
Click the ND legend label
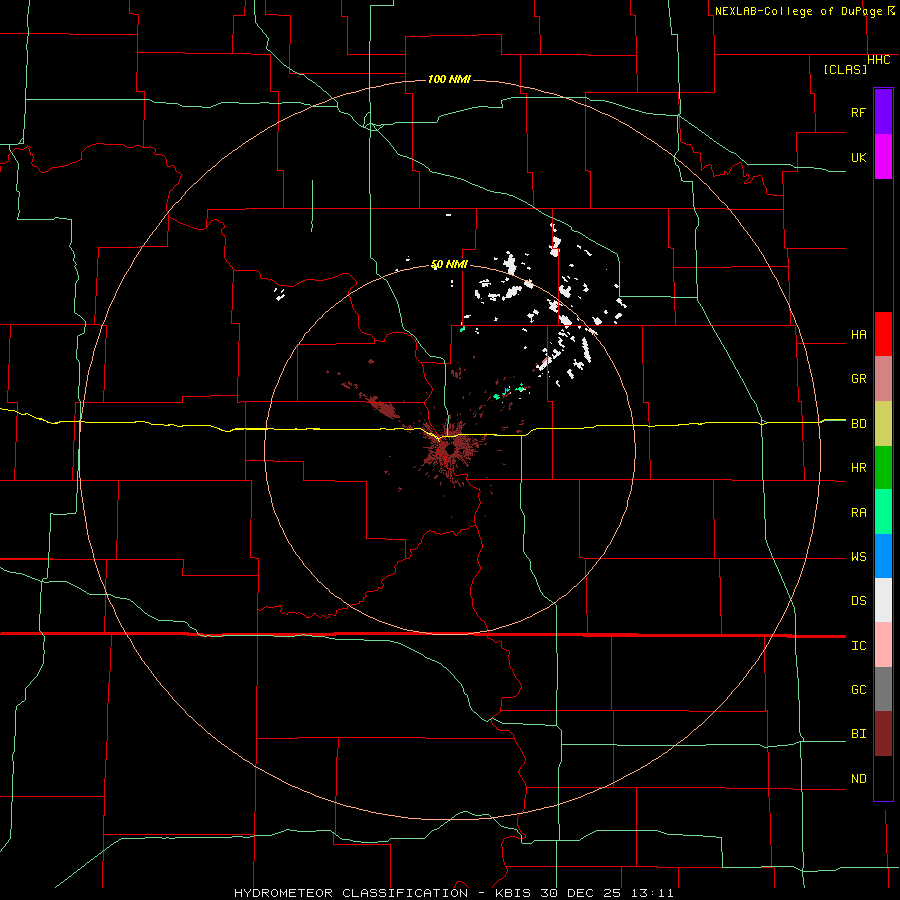(x=858, y=779)
